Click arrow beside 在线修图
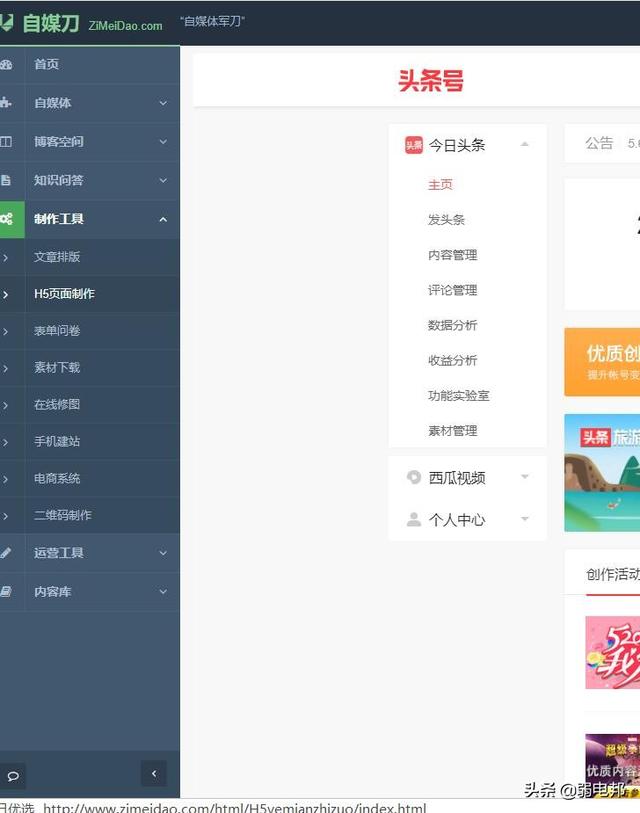Viewport: 640px width, 813px height. (5, 405)
